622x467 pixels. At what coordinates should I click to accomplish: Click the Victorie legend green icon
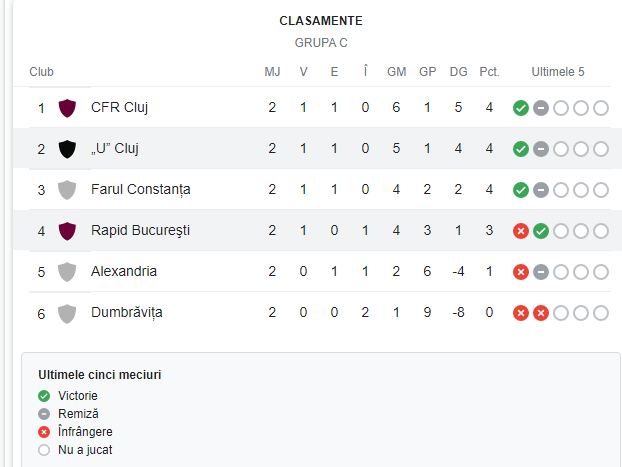(44, 396)
